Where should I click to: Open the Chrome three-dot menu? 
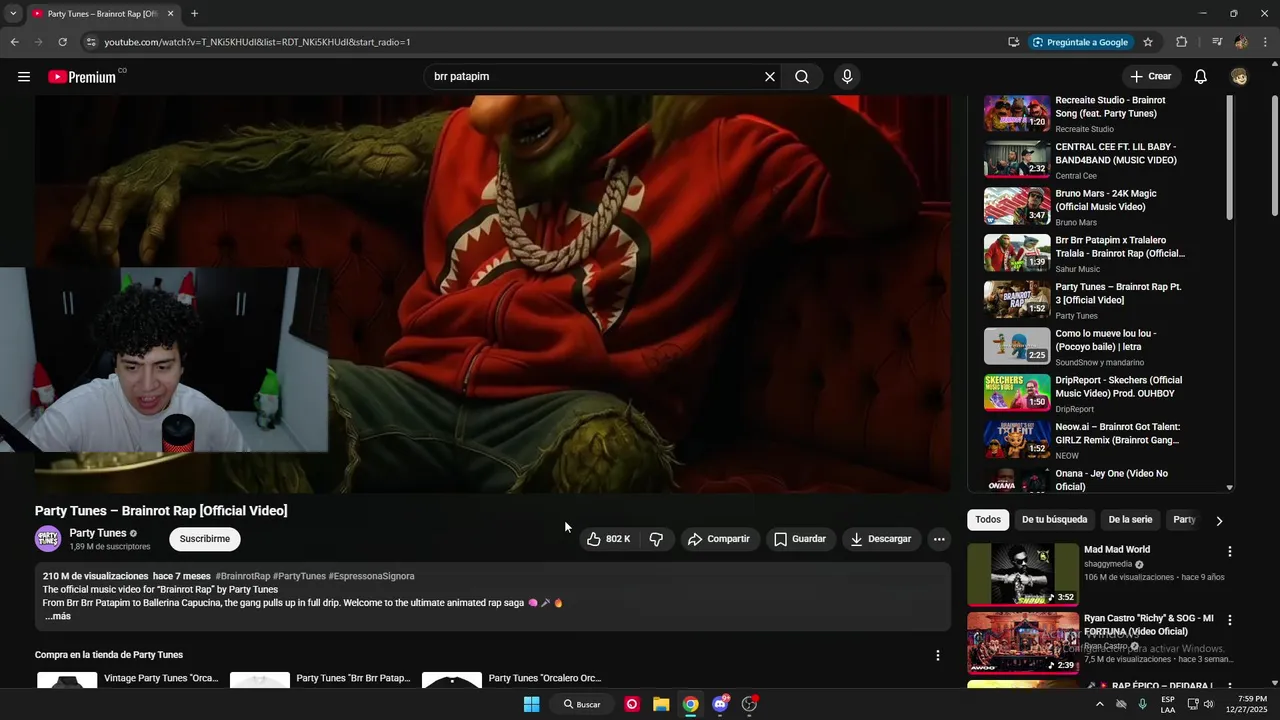[x=1266, y=42]
